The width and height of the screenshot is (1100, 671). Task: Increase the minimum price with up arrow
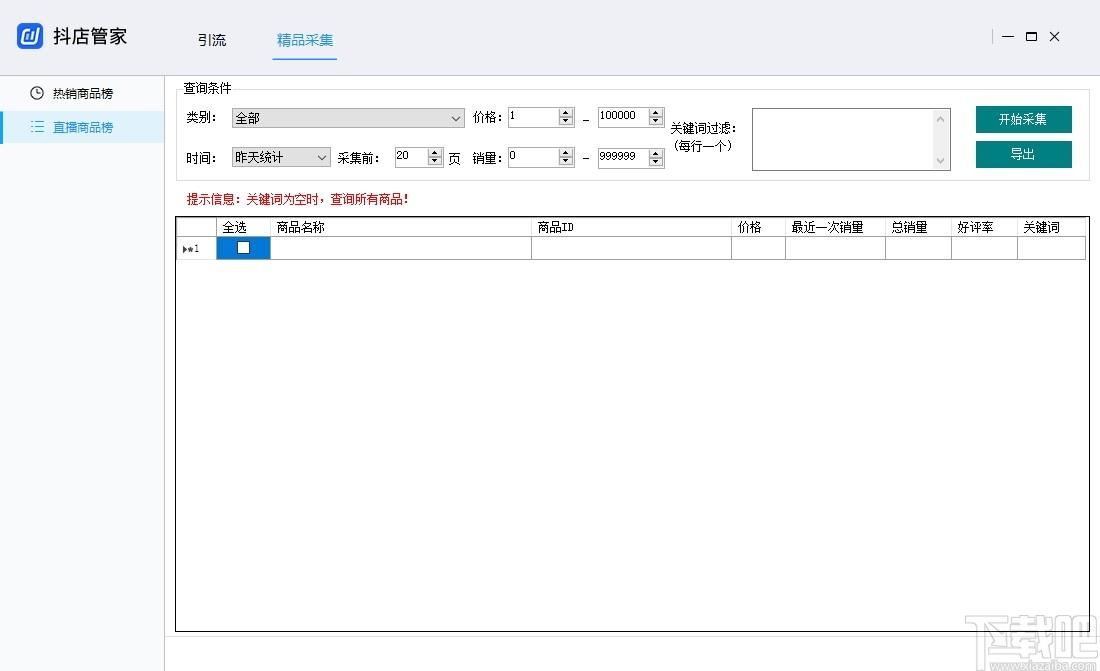point(566,113)
